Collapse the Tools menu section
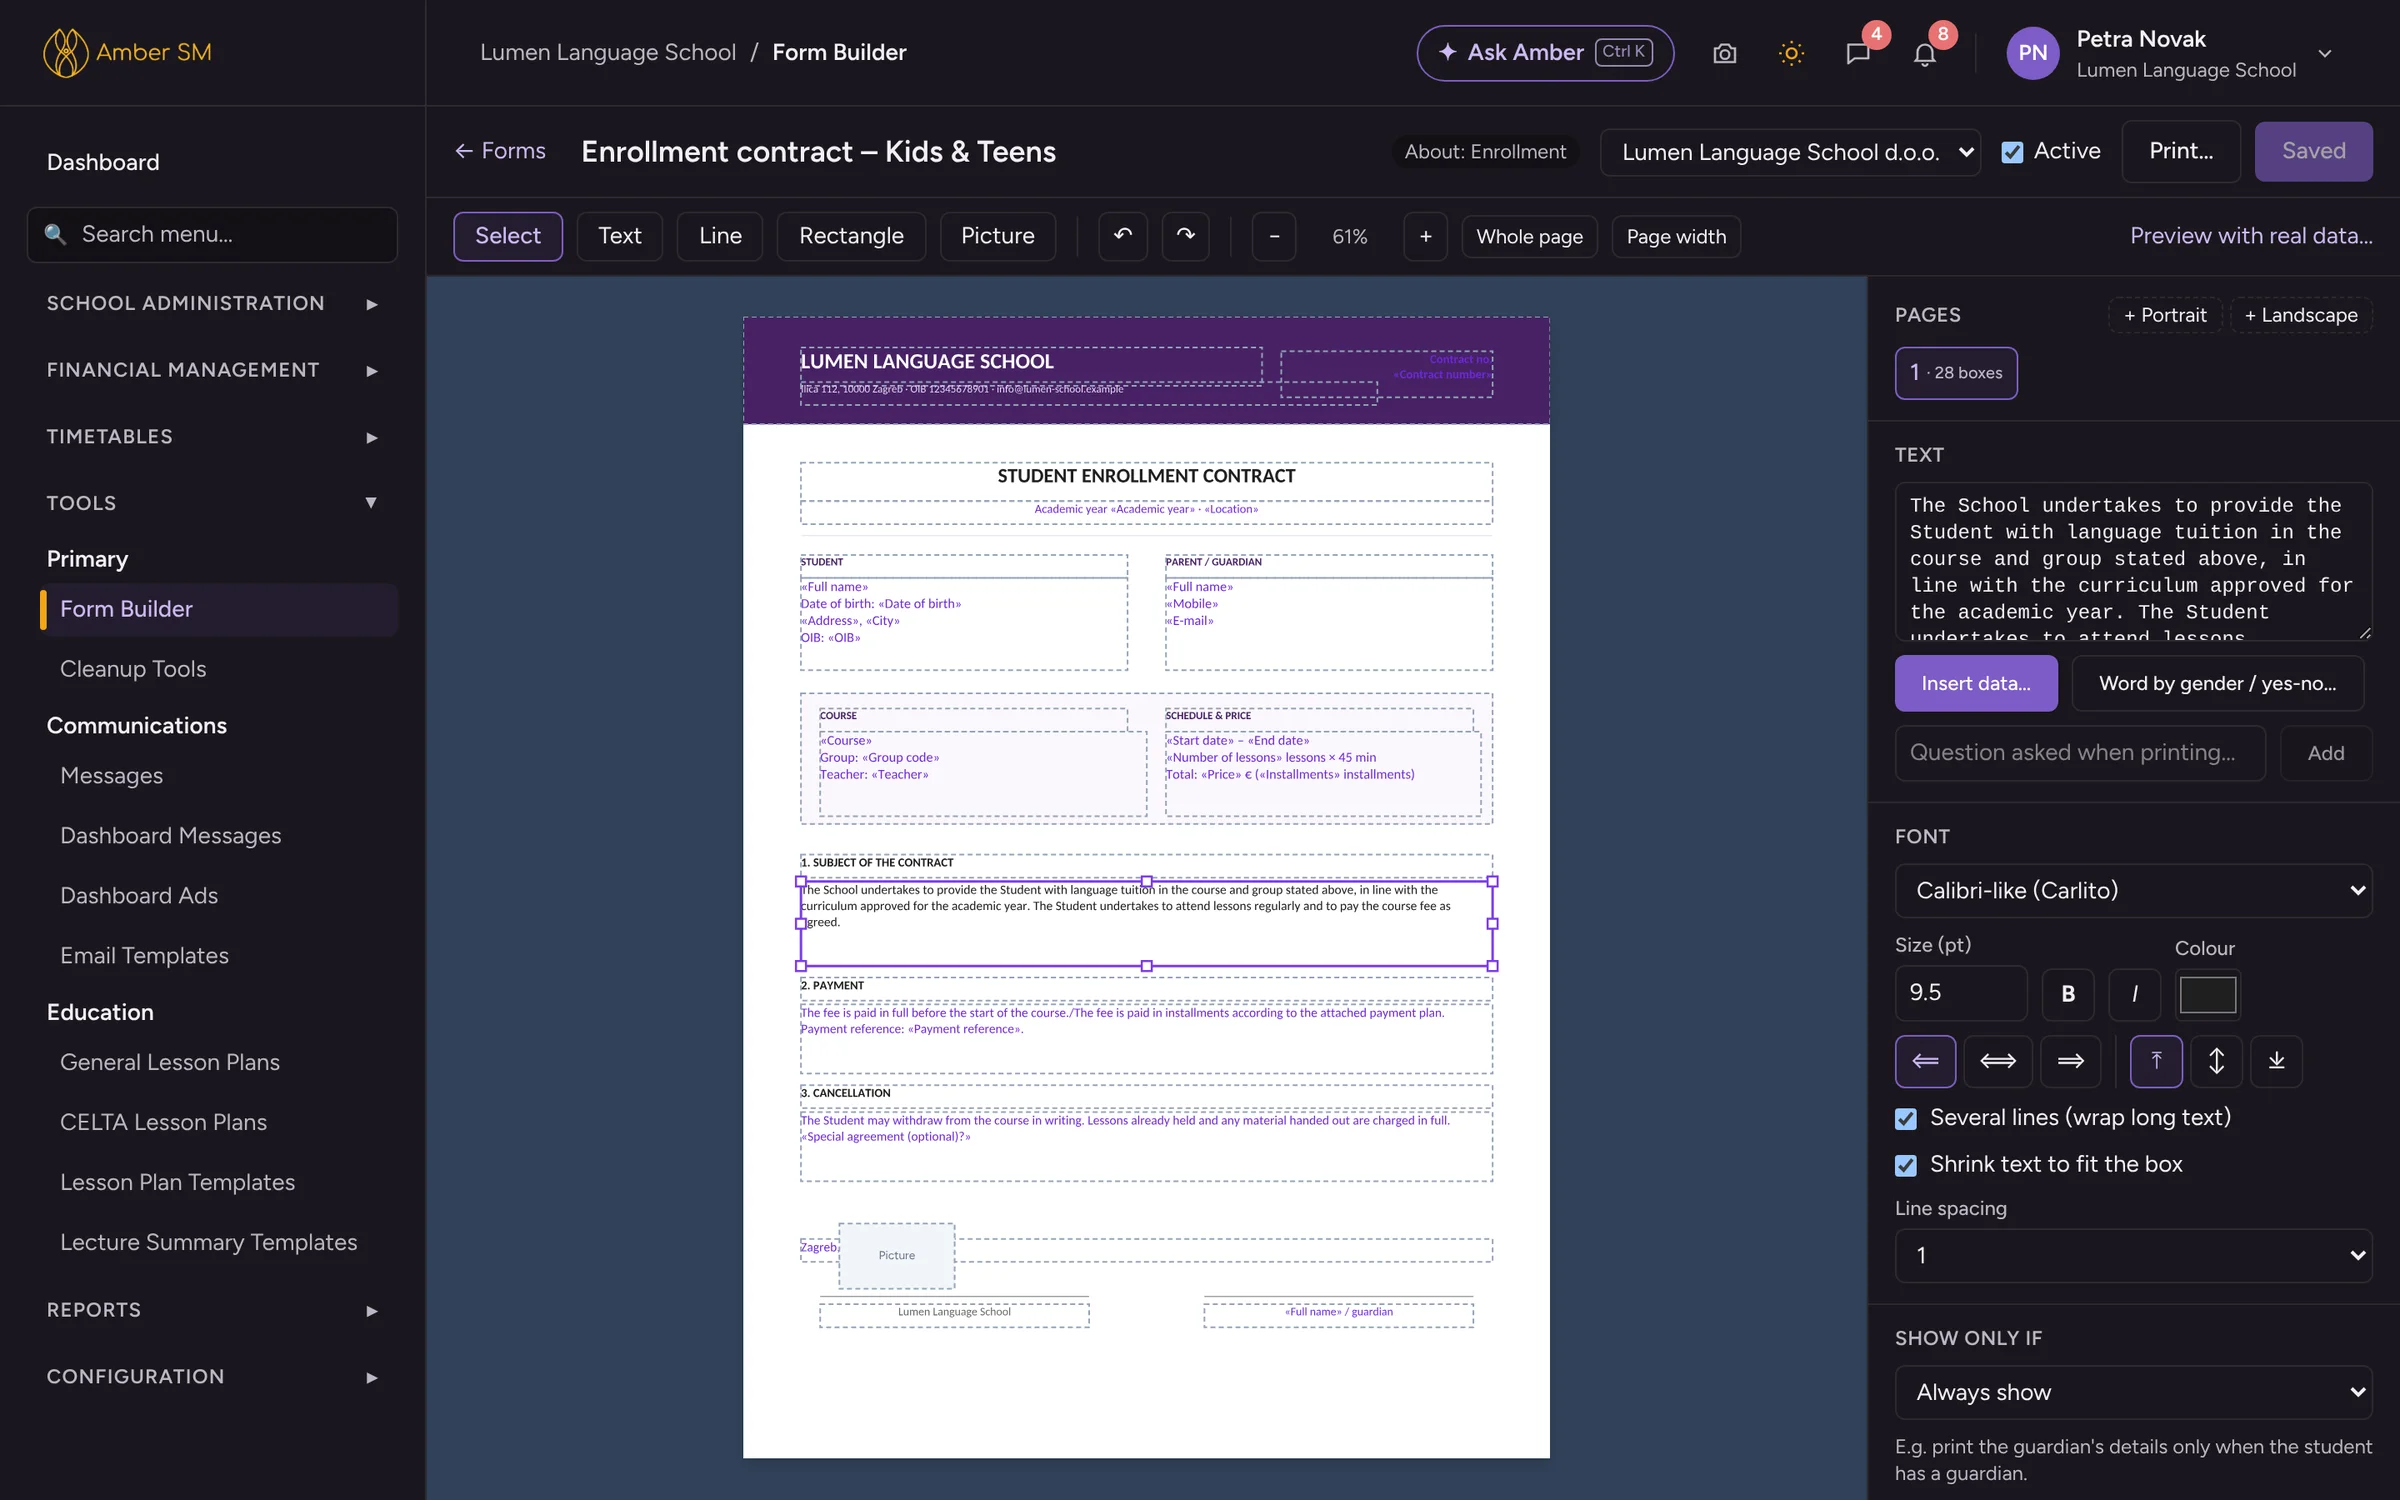Screen dimensions: 2400x1500 tap(212, 503)
